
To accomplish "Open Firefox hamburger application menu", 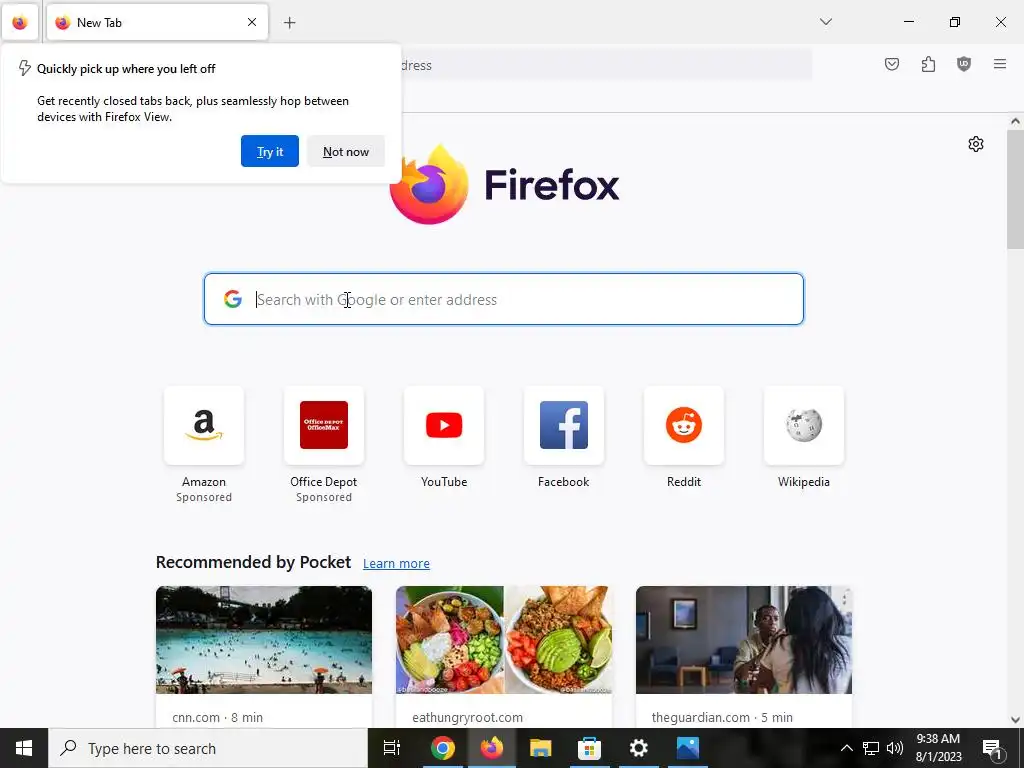I will (999, 64).
